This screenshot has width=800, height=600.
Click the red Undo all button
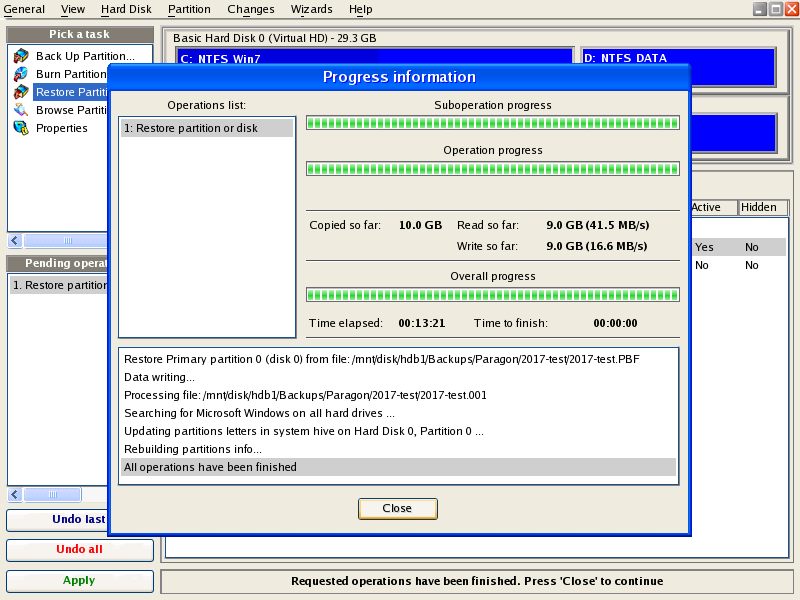point(79,550)
